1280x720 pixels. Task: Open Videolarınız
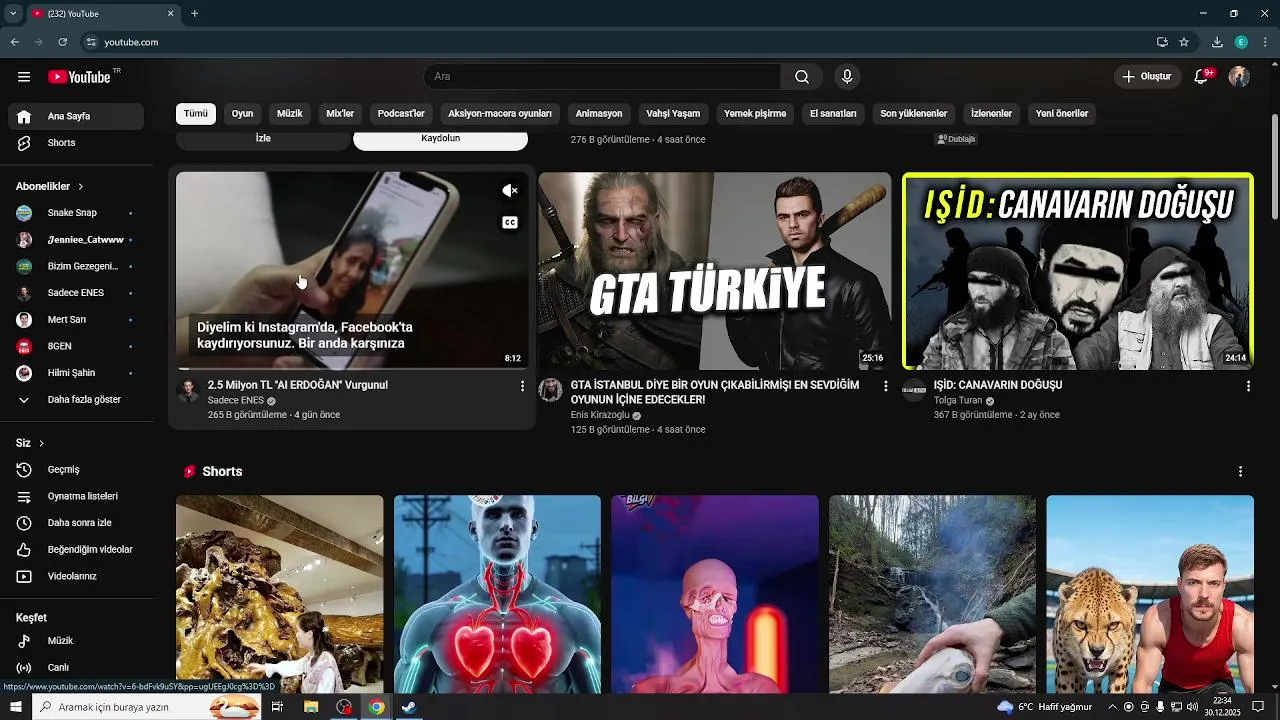[76, 577]
